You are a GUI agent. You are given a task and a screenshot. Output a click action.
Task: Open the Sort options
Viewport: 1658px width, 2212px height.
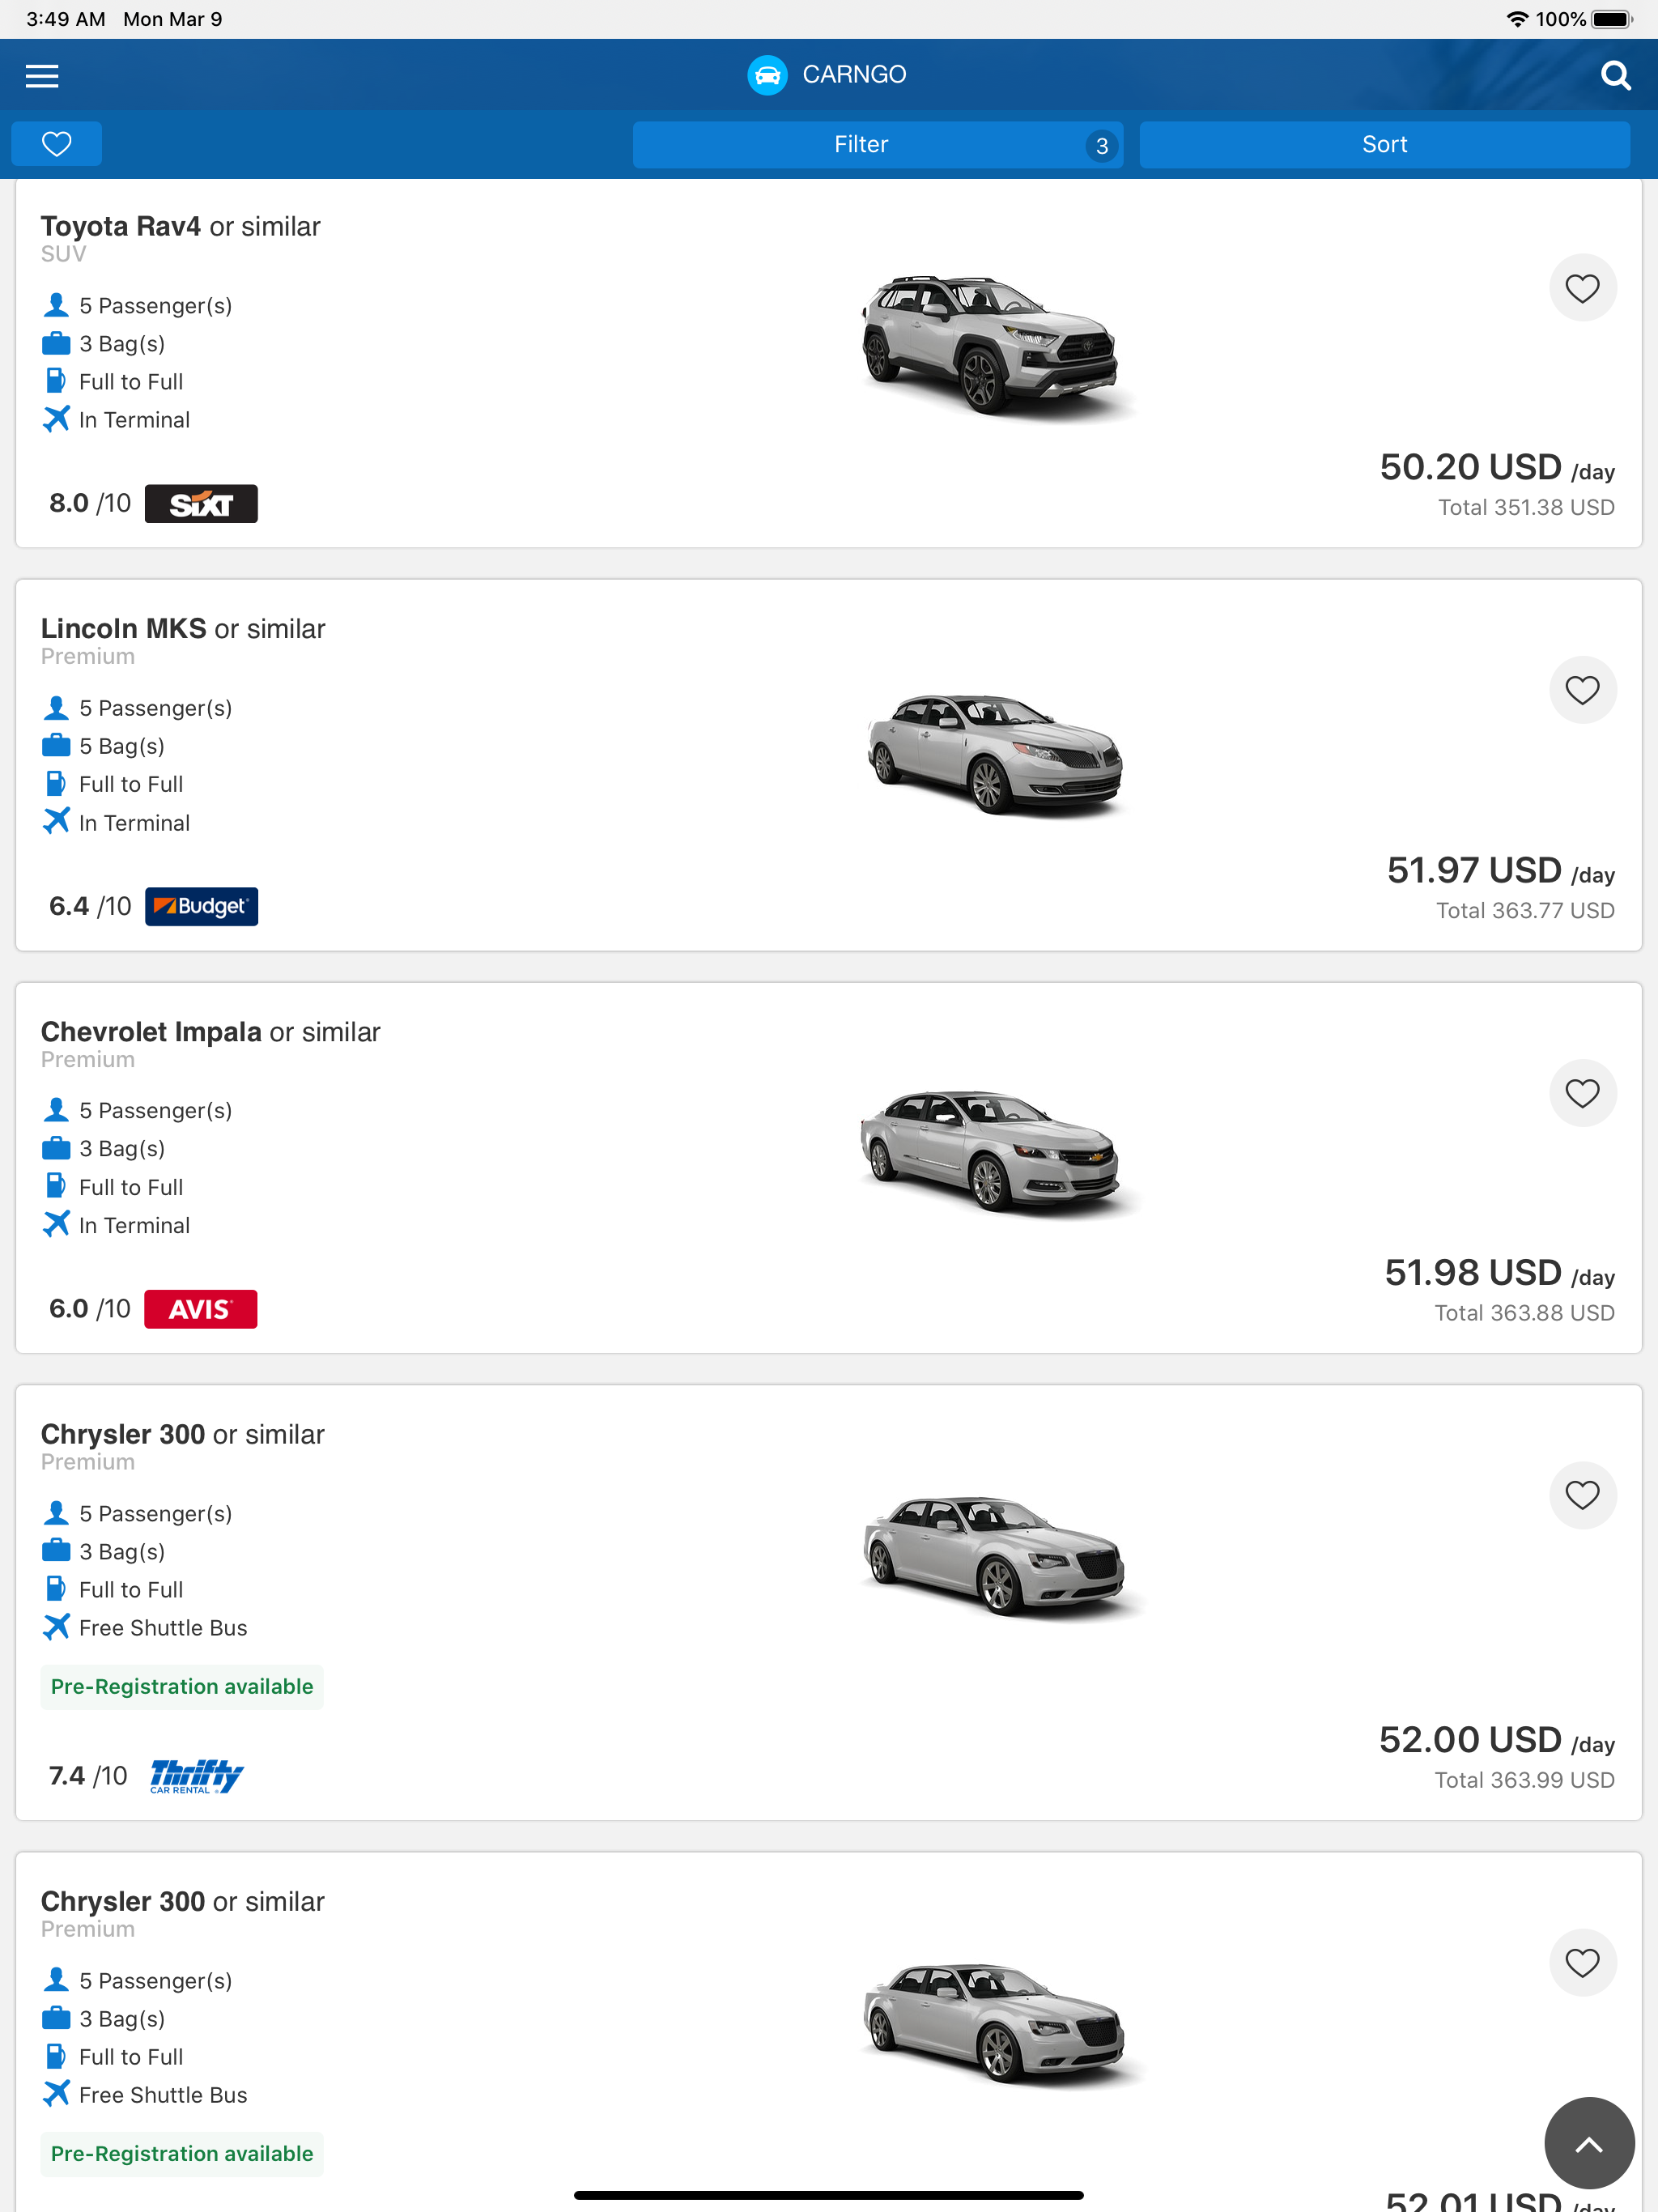pyautogui.click(x=1384, y=144)
